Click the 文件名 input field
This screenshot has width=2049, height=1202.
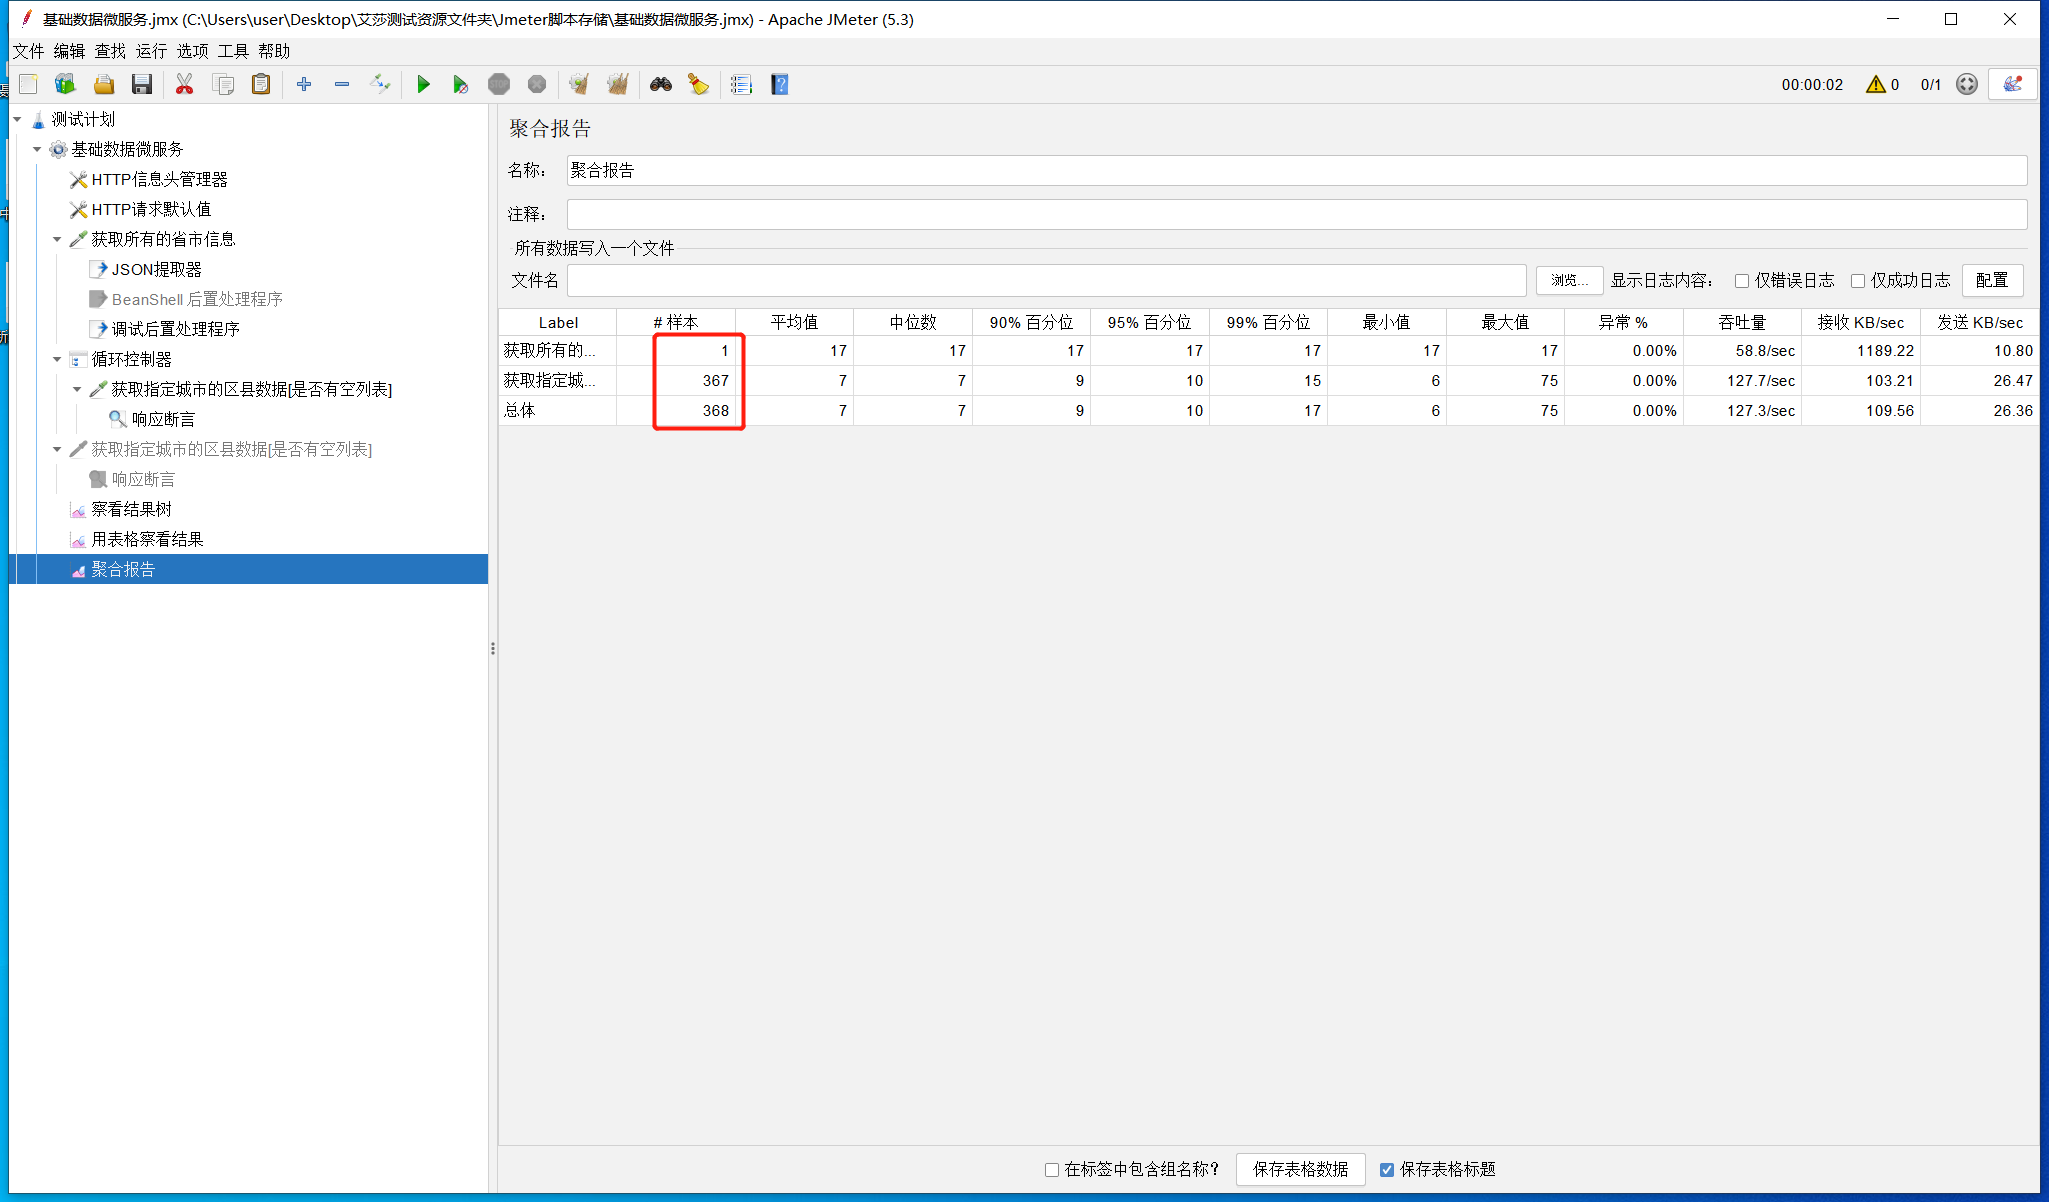[1046, 281]
